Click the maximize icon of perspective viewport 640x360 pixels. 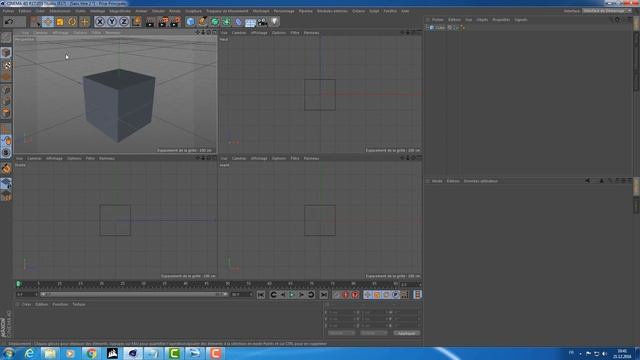214,32
